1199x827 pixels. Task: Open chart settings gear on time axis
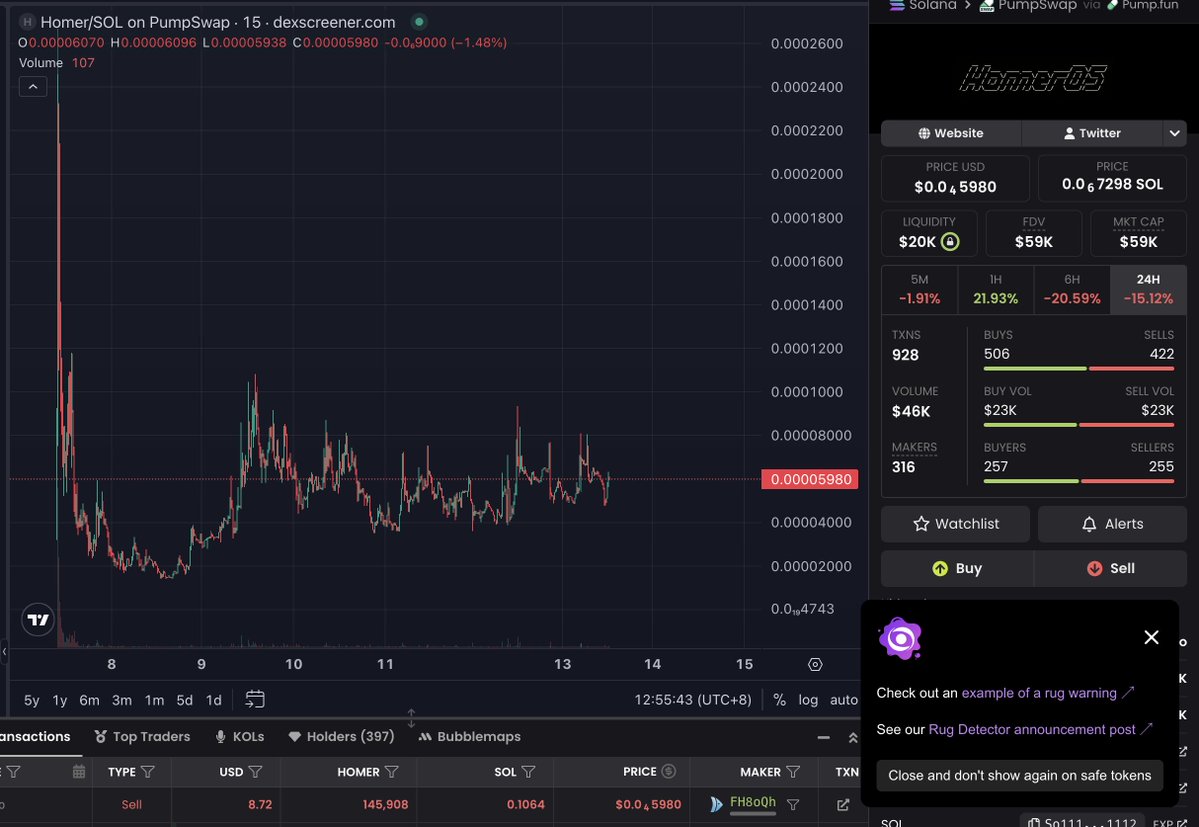coord(815,664)
